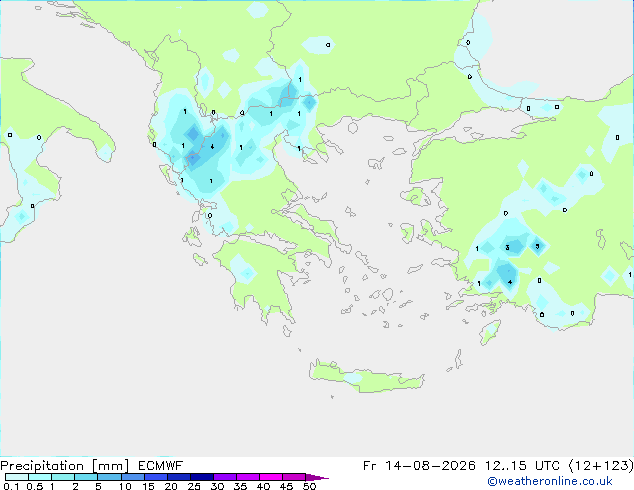Click the 5 to 10 mm legend swatch

109,477
